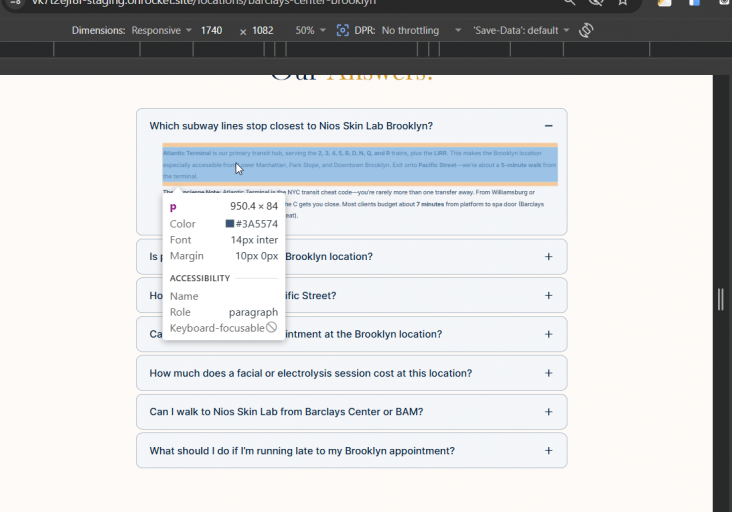
Task: Click the #3A5574 color swatch in tooltip
Action: coord(230,224)
